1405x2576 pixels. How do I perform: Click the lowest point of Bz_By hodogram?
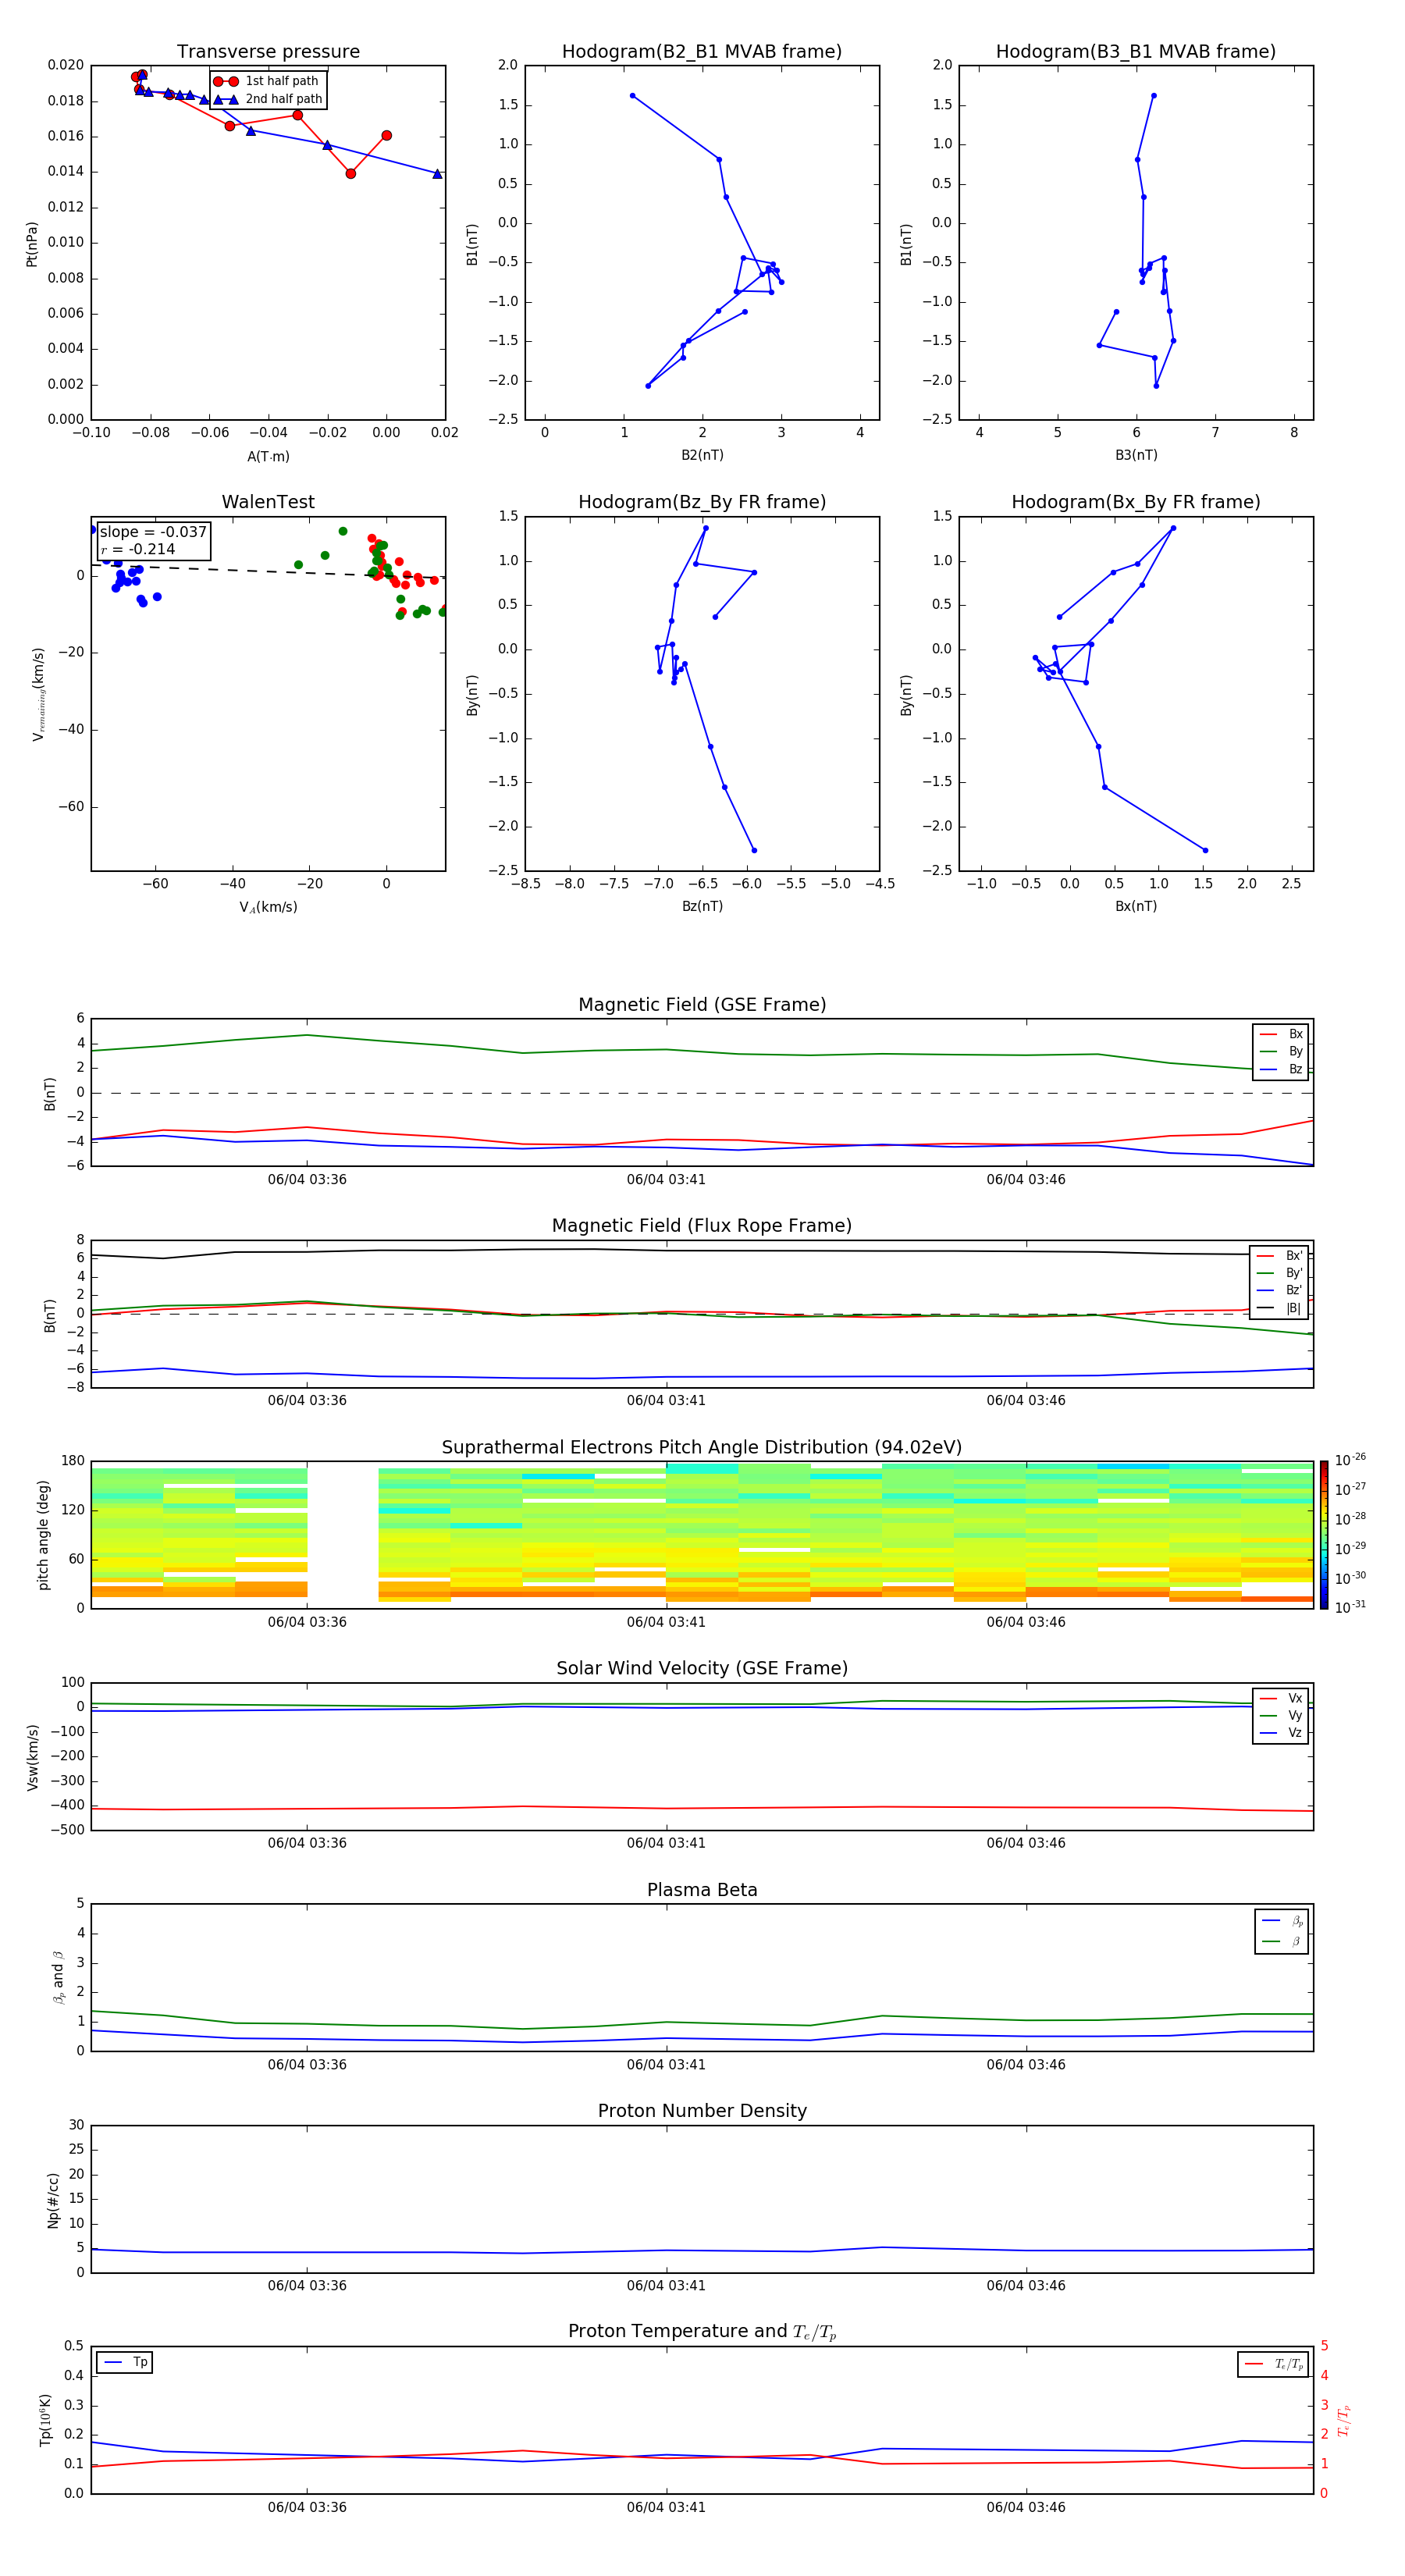tap(754, 851)
